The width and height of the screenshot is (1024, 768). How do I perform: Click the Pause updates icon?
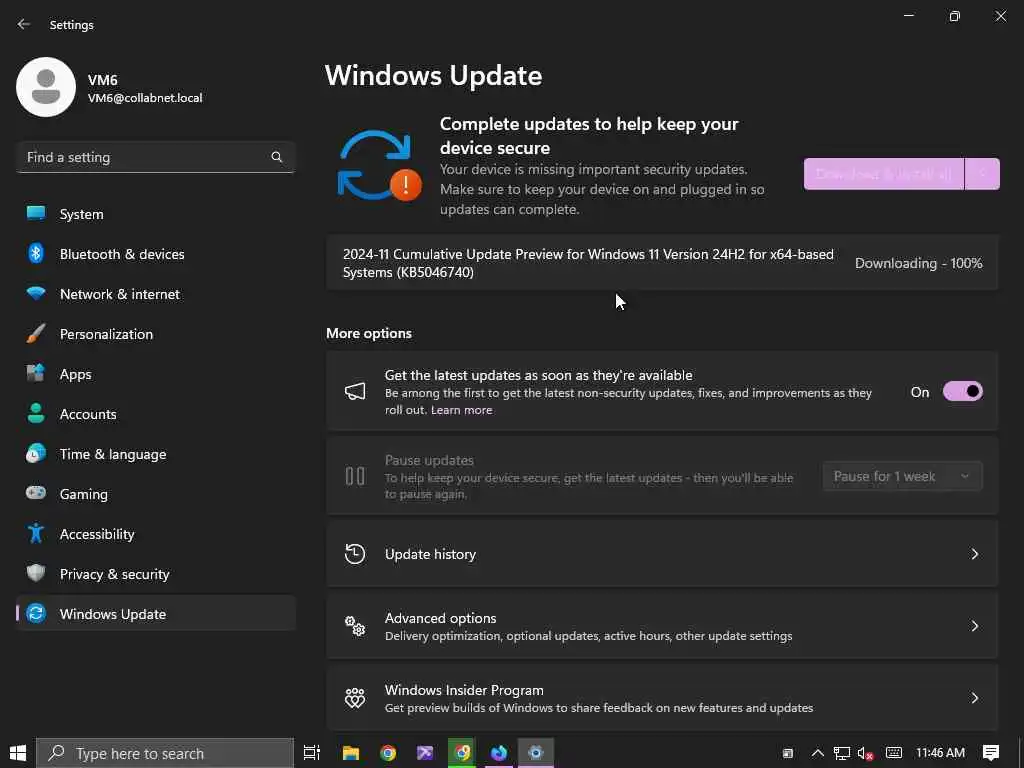pos(355,476)
